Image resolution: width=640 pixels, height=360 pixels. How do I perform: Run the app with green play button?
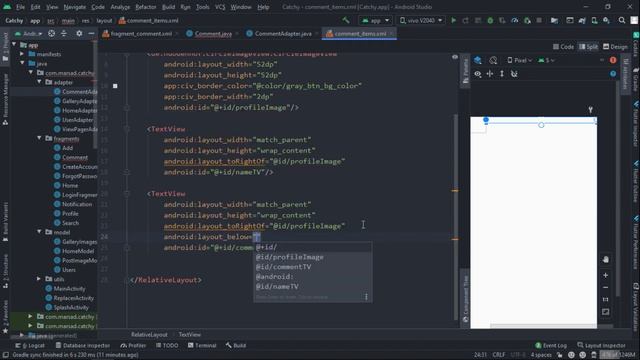coord(453,20)
